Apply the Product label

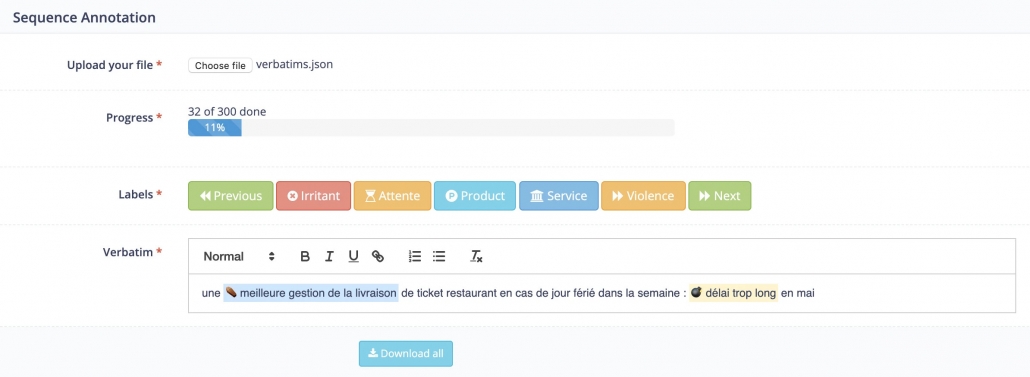(475, 196)
